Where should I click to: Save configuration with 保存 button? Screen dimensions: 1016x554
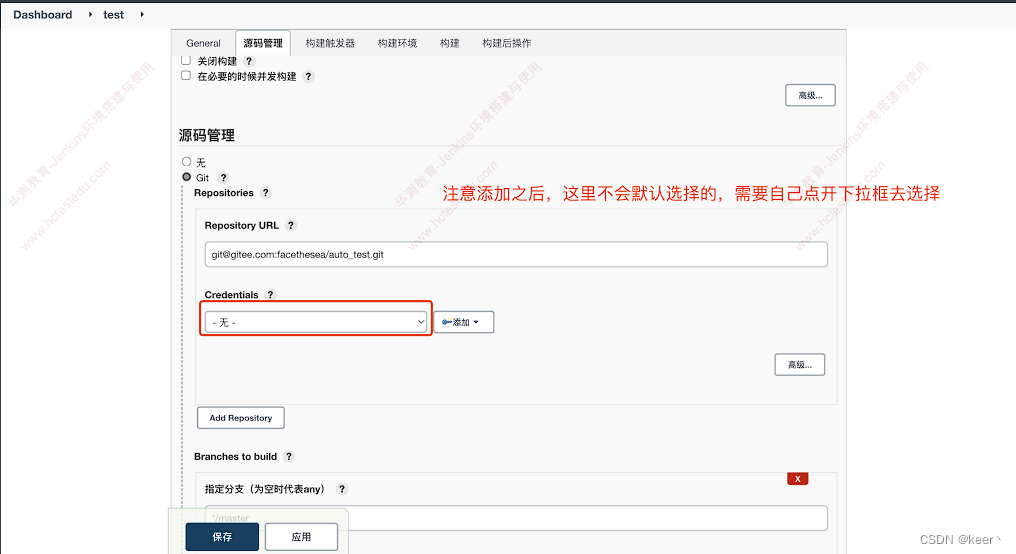click(x=222, y=537)
